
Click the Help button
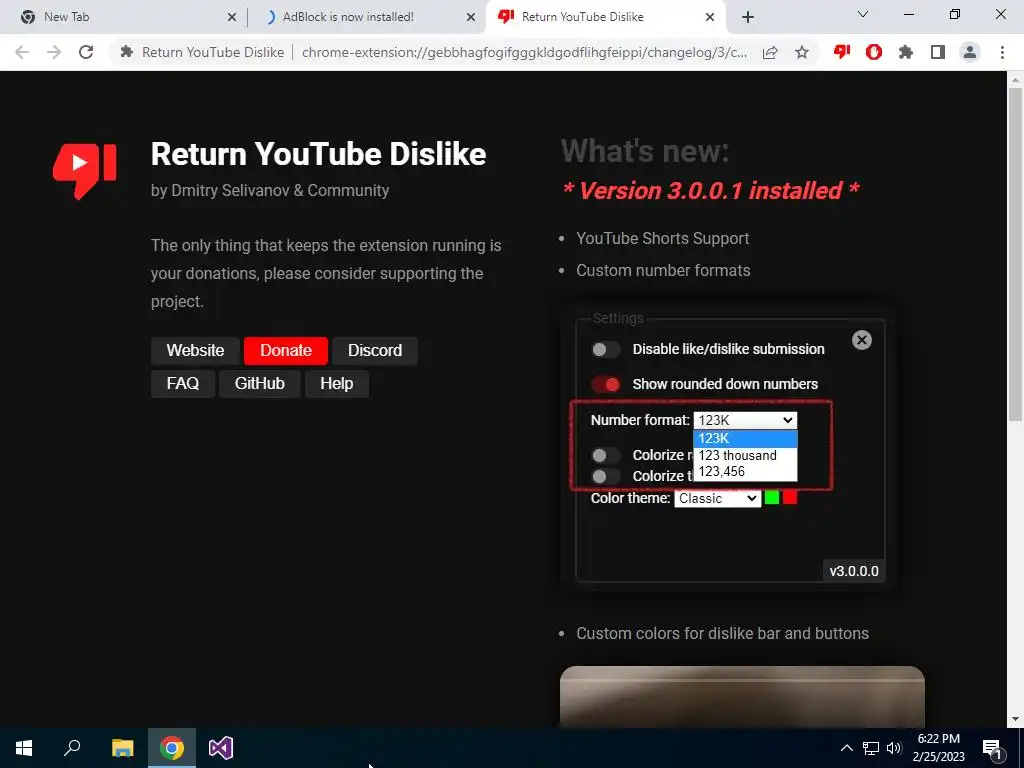(336, 384)
